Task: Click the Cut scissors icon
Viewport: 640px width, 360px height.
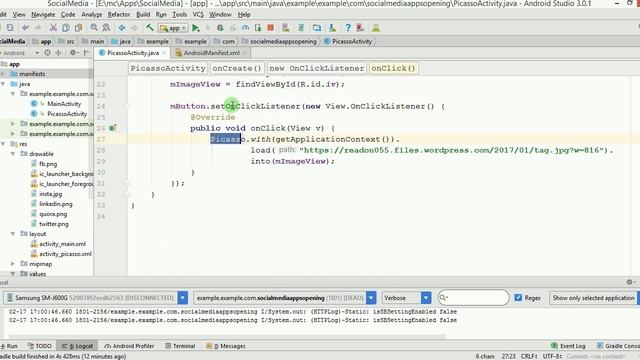Action: point(53,28)
